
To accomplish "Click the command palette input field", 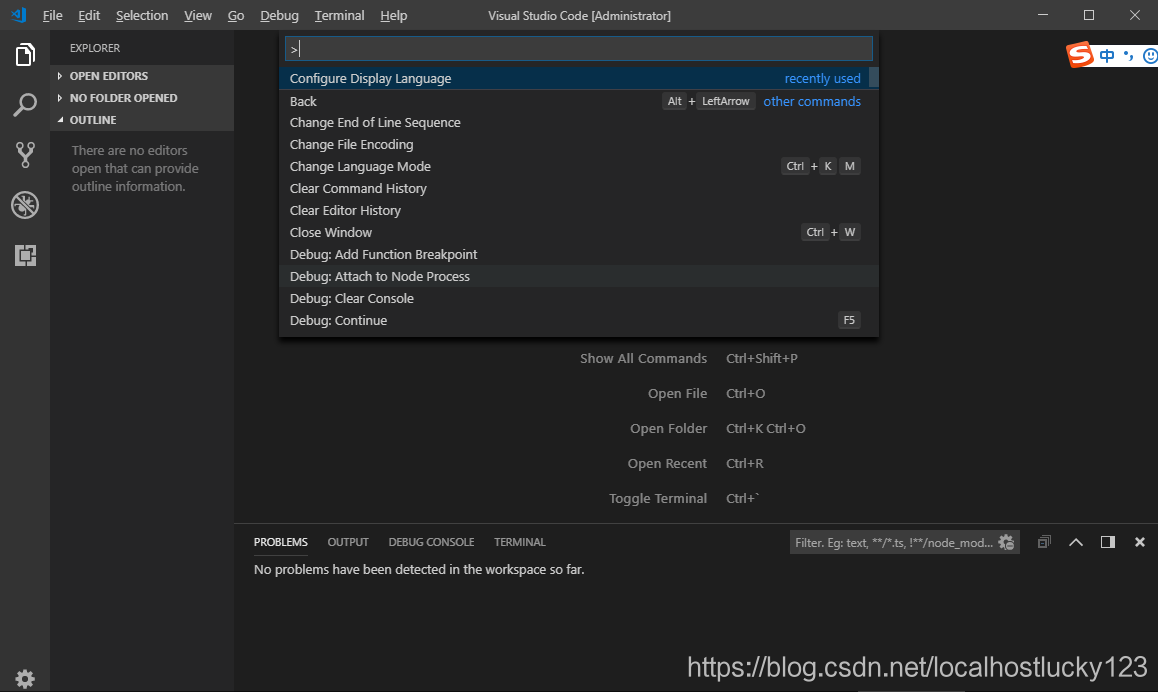I will (579, 49).
